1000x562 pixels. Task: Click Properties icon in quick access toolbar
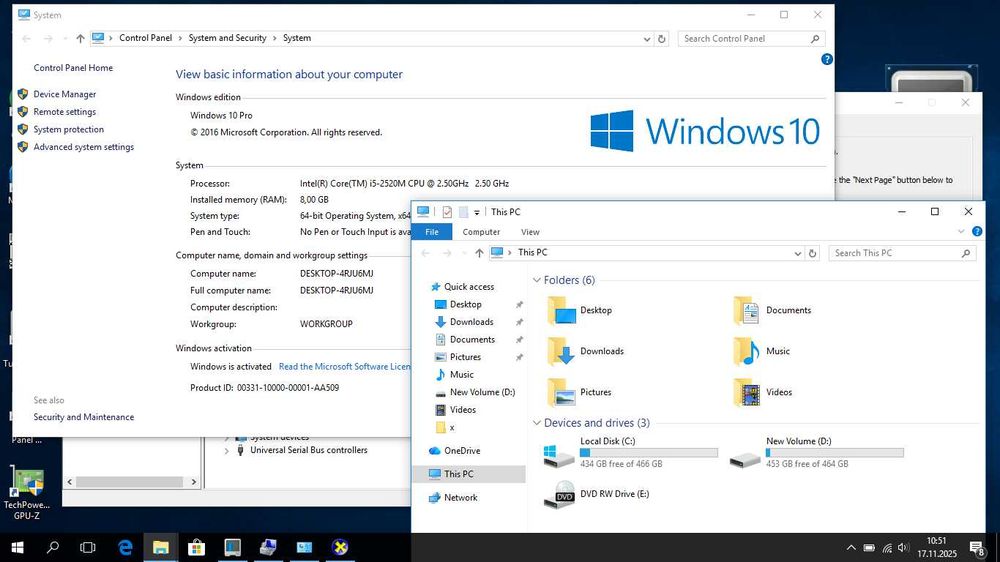(x=447, y=212)
